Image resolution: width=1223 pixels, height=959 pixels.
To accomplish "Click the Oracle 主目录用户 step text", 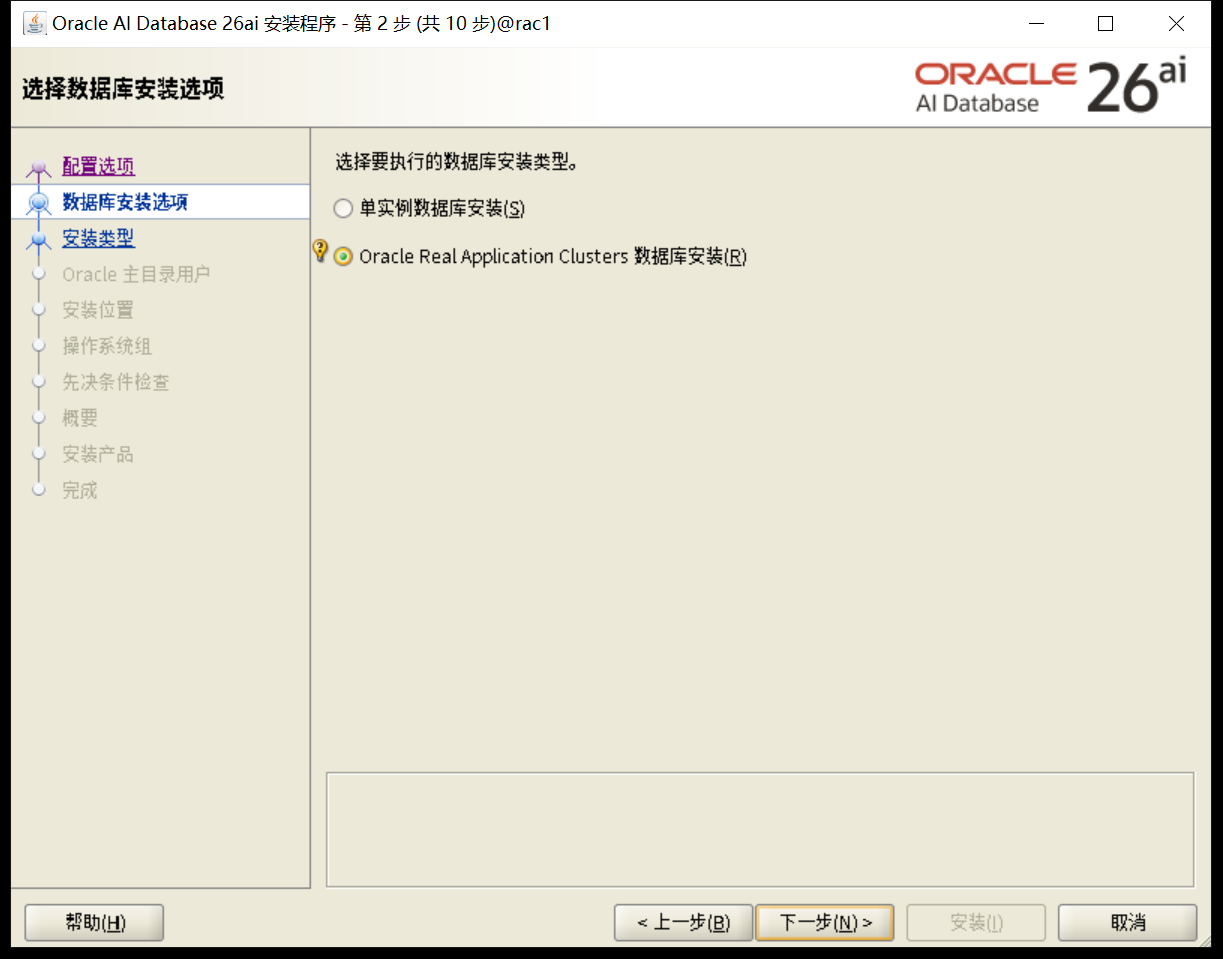I will [x=136, y=274].
